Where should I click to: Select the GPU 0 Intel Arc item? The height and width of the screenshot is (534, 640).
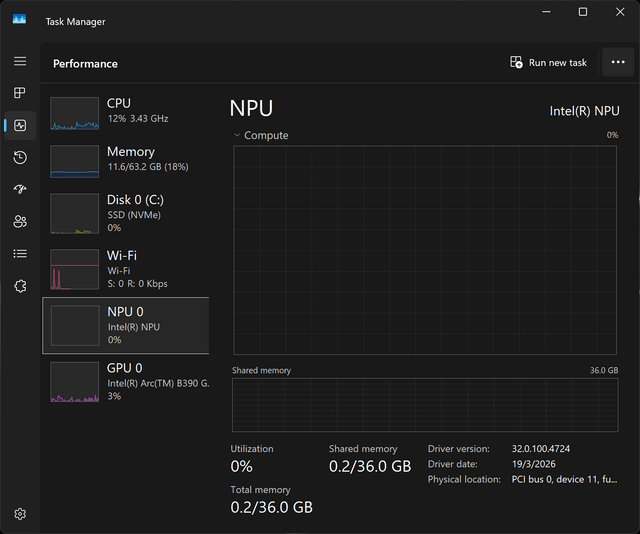click(126, 381)
